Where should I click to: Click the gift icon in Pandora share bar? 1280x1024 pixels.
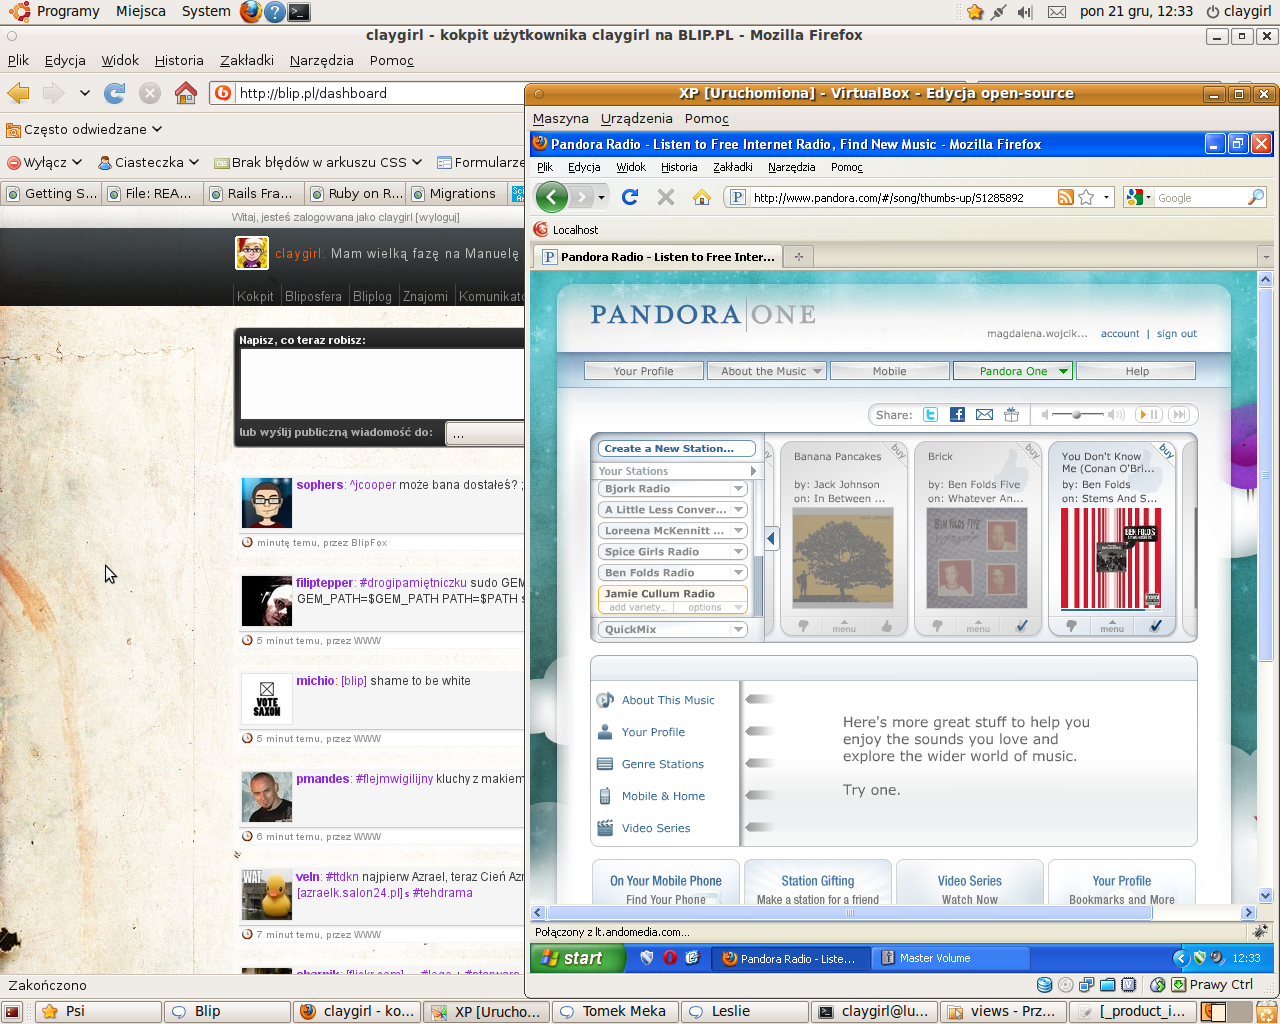pyautogui.click(x=1011, y=415)
